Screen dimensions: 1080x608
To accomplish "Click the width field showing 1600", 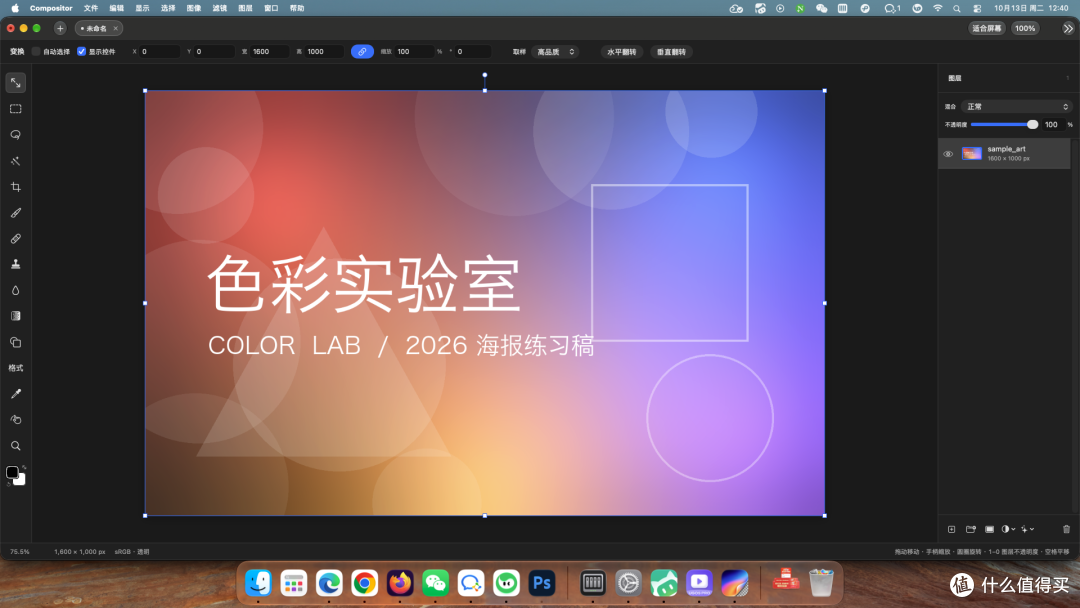I will pyautogui.click(x=269, y=52).
